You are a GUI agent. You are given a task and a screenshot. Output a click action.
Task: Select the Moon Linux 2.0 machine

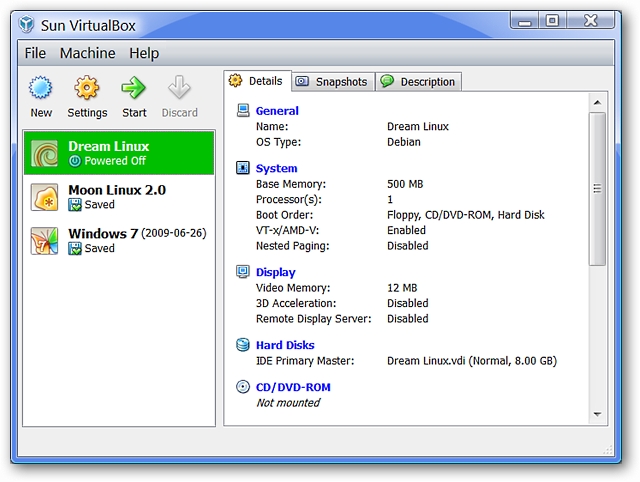coord(119,197)
